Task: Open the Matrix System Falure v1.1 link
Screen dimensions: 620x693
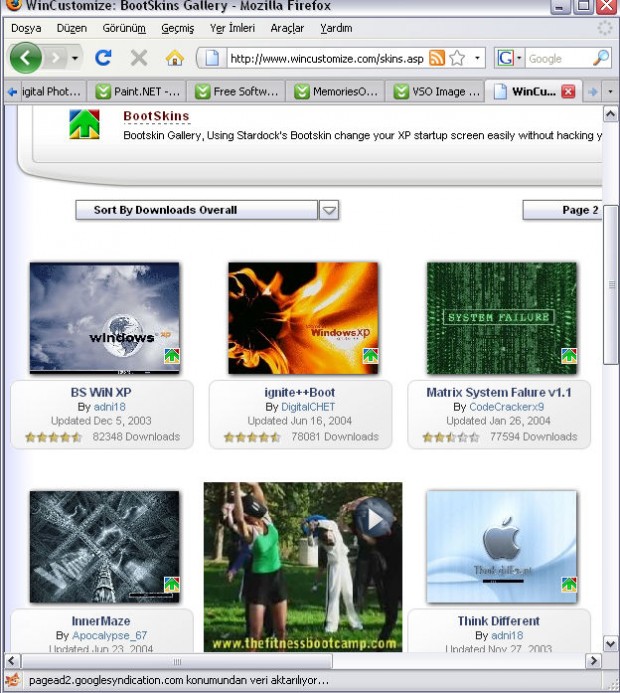Action: point(499,392)
